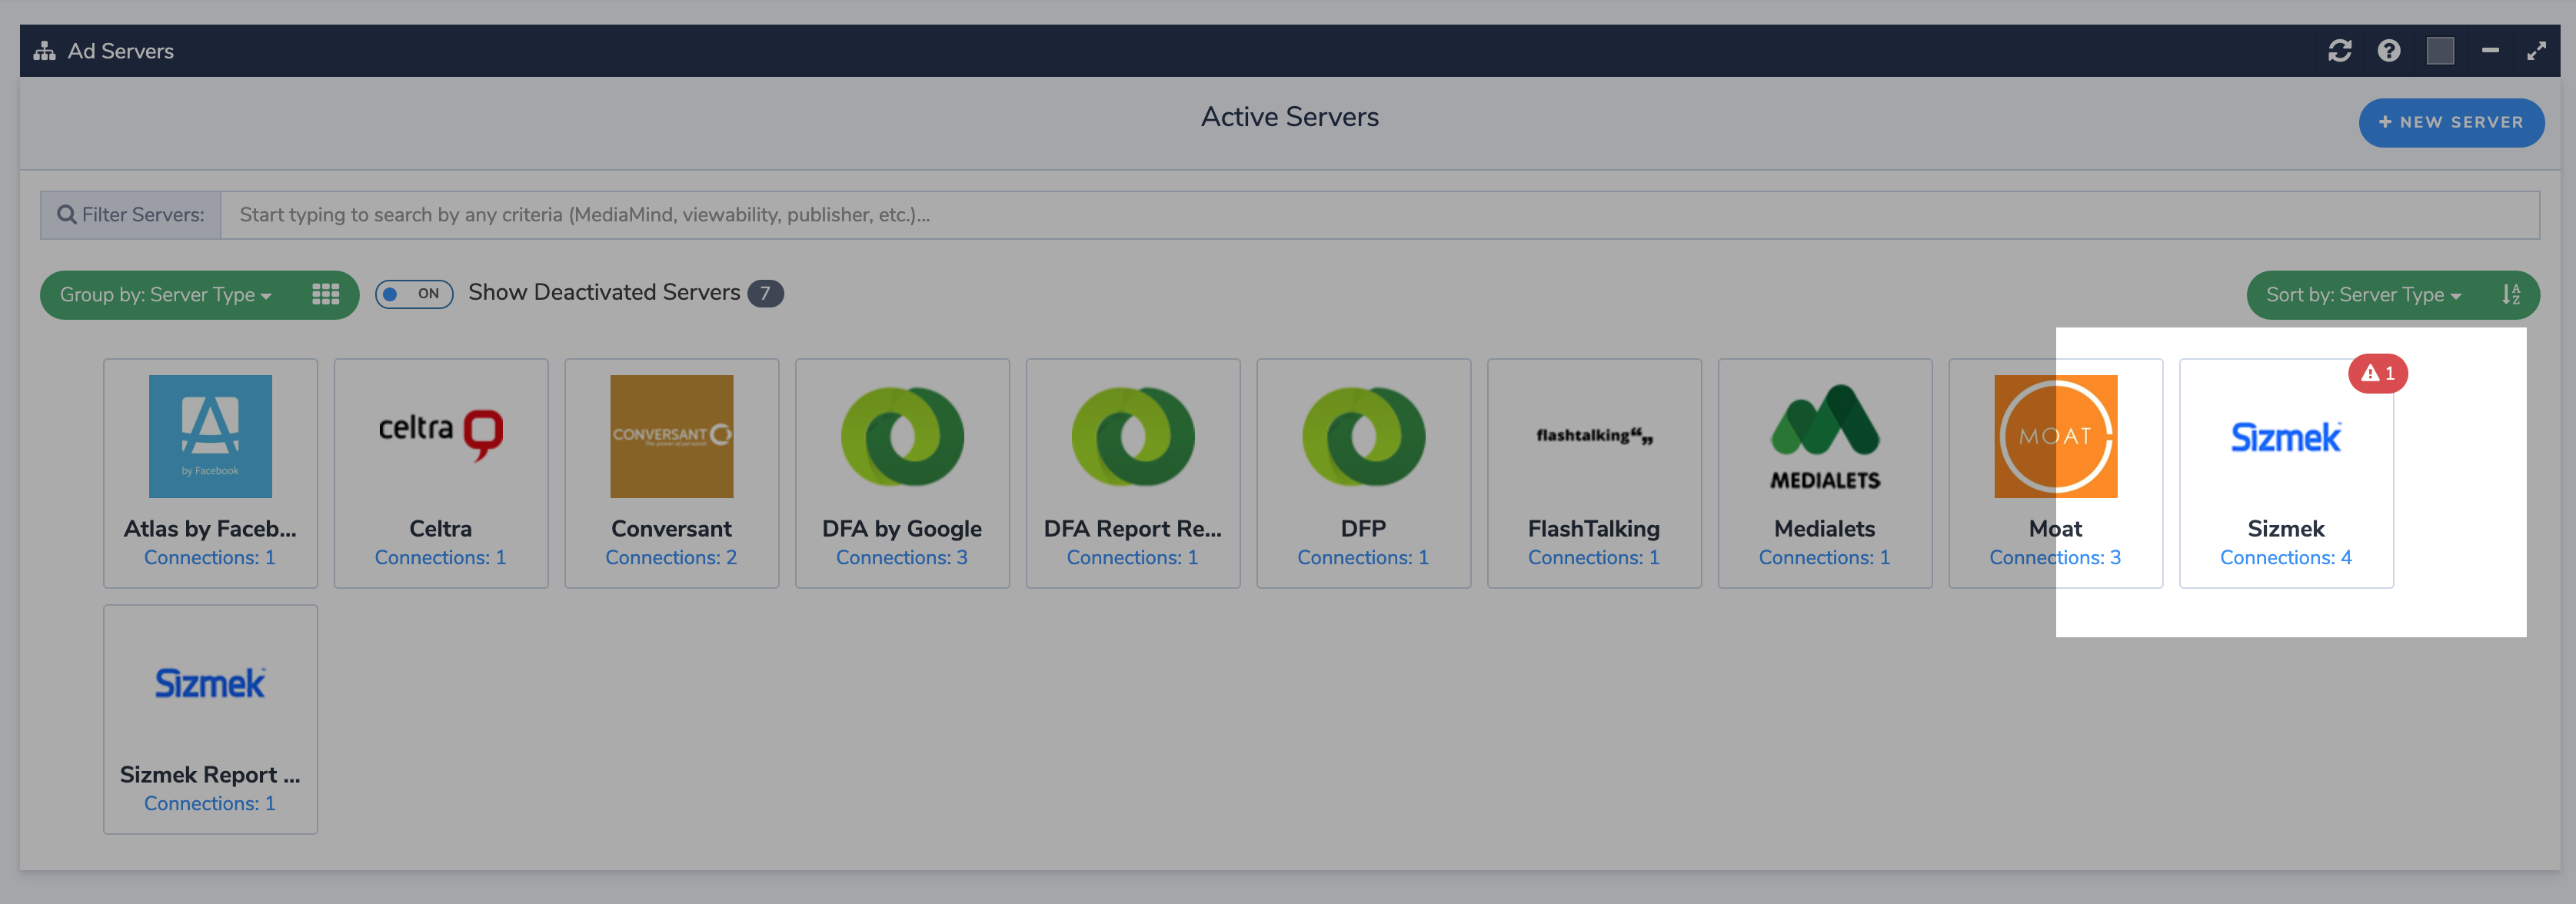The height and width of the screenshot is (904, 2576).
Task: Click the refresh icon in the header
Action: click(2339, 51)
